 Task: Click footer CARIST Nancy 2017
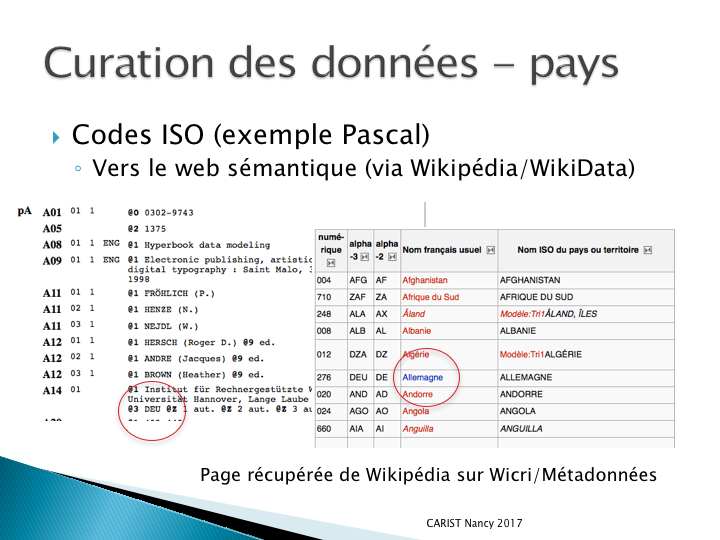474,523
